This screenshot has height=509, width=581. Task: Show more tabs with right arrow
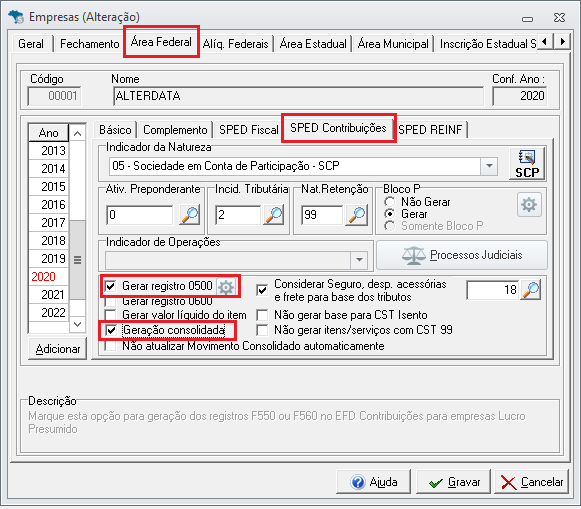coord(562,41)
